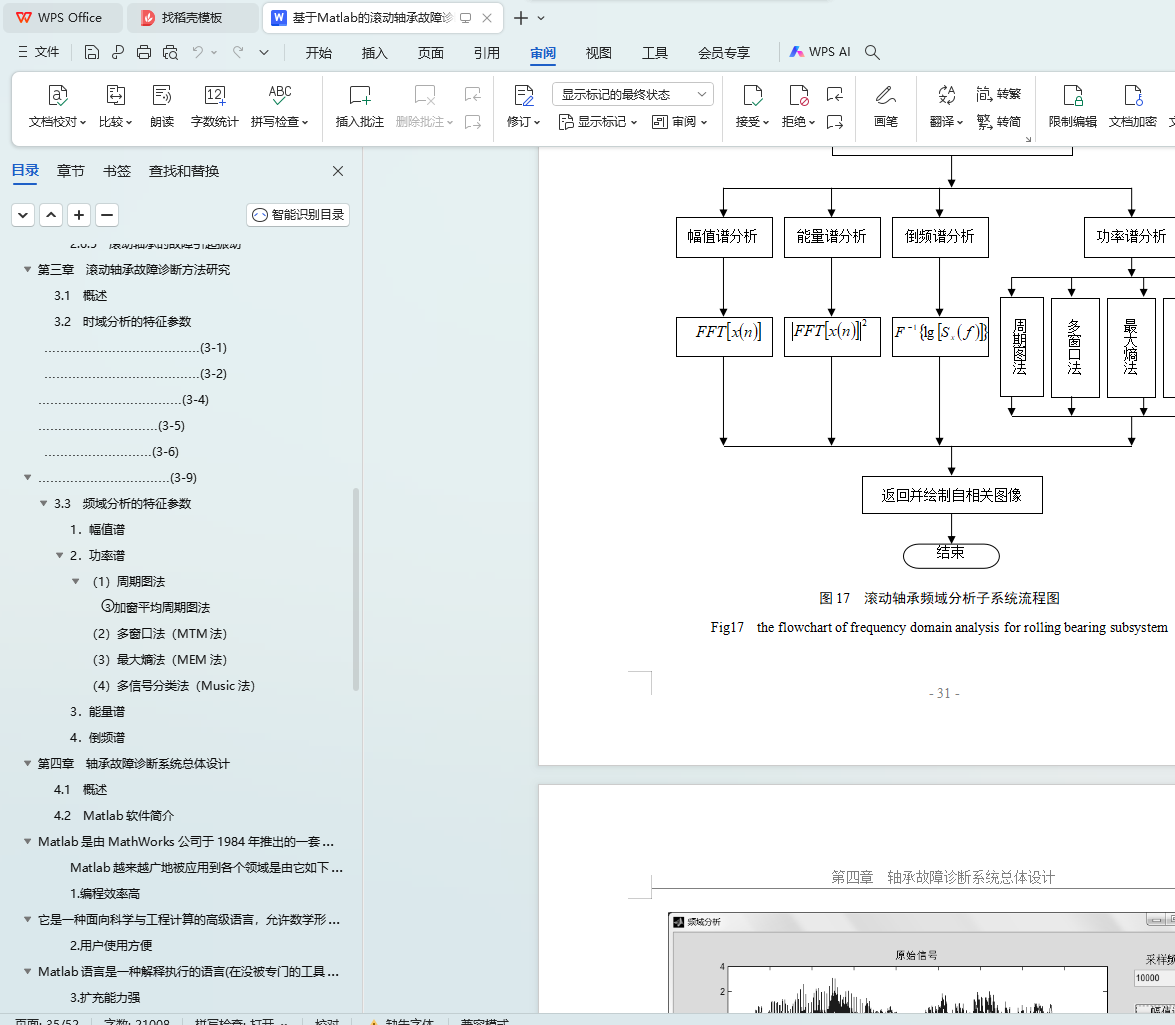Jump to next change icon
This screenshot has height=1025, width=1175.
point(835,121)
